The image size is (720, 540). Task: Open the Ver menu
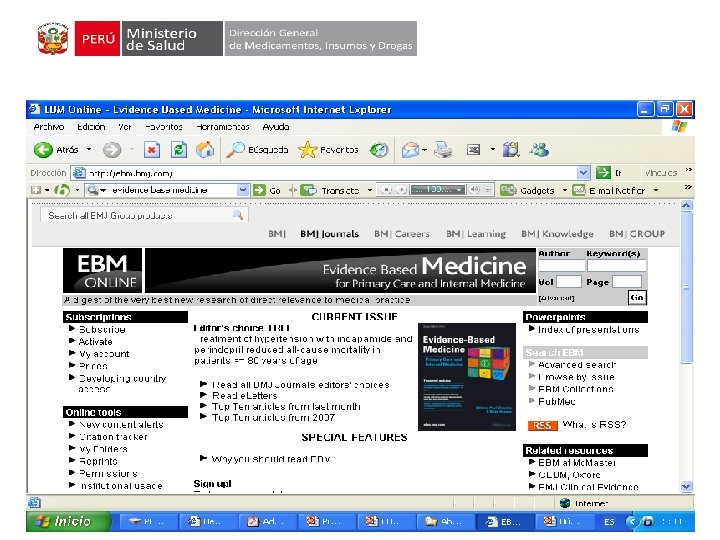[124, 127]
